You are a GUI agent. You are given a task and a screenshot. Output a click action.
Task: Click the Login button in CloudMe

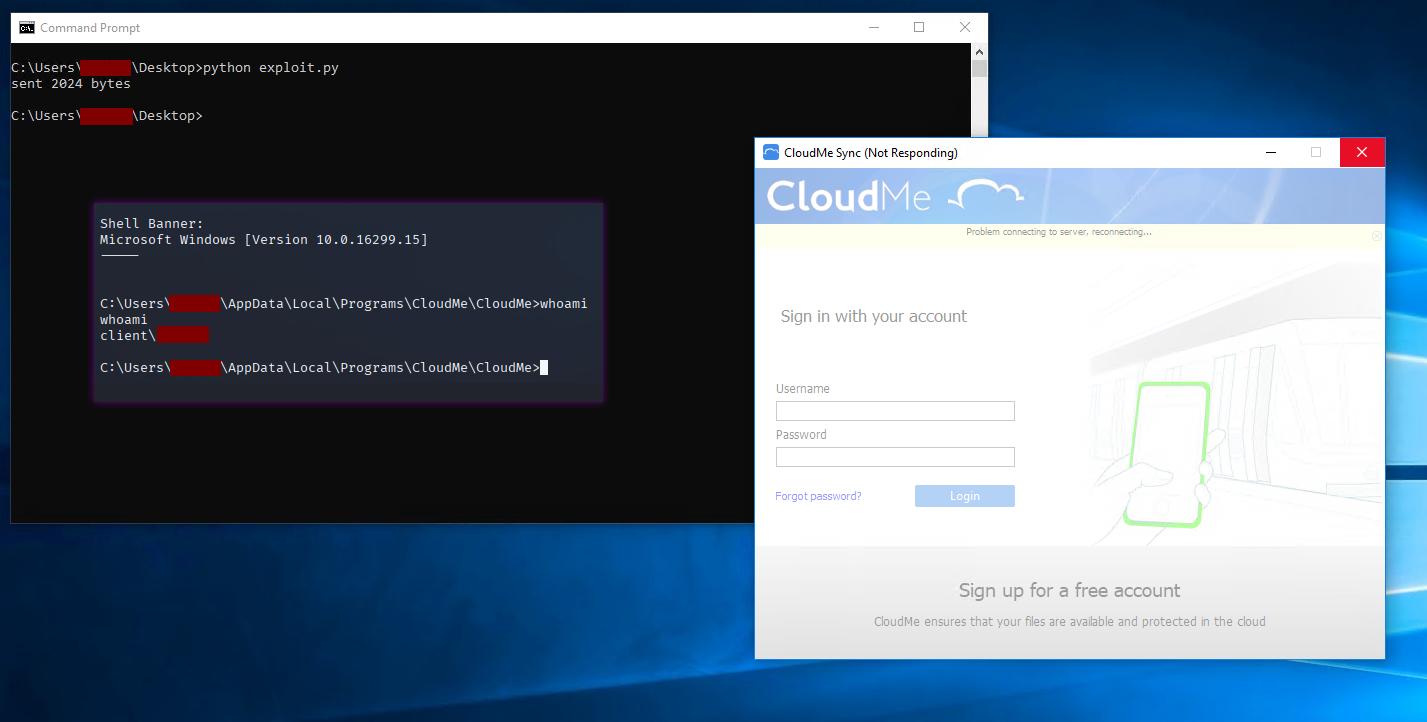pos(965,496)
